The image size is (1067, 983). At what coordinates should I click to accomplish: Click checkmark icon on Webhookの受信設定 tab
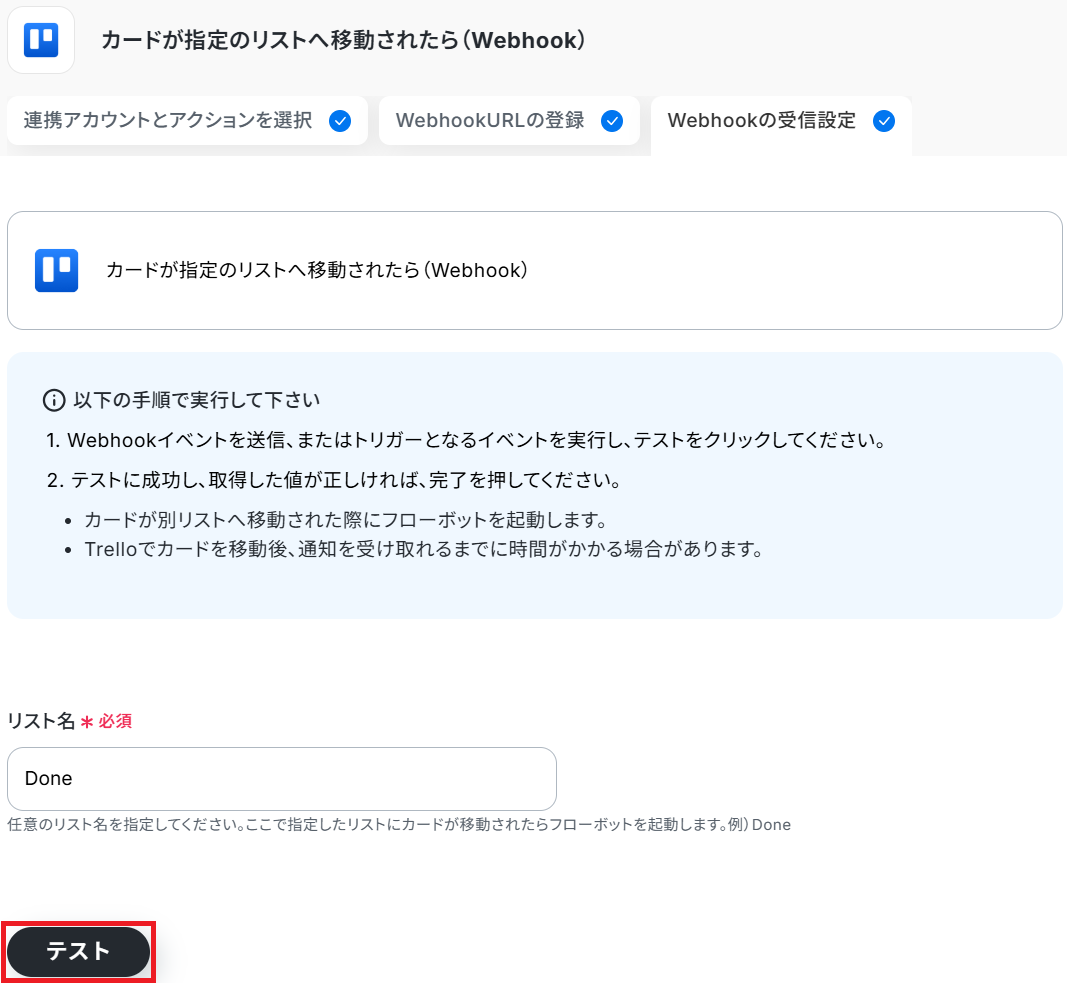[884, 121]
